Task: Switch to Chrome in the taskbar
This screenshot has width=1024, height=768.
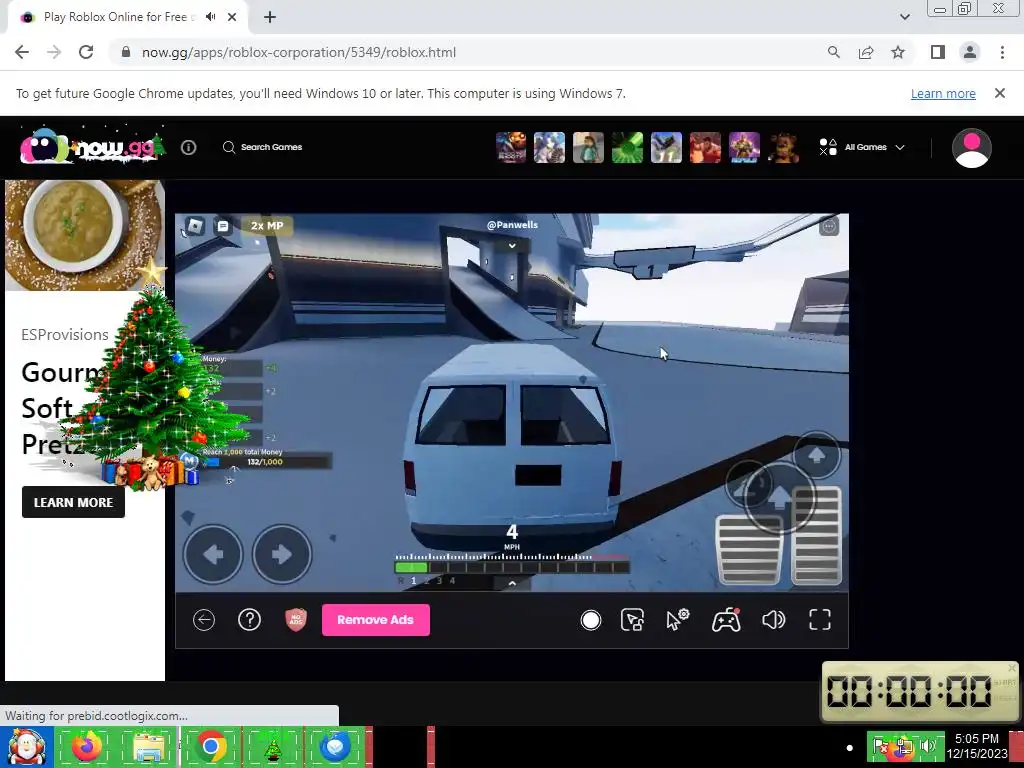Action: click(210, 746)
